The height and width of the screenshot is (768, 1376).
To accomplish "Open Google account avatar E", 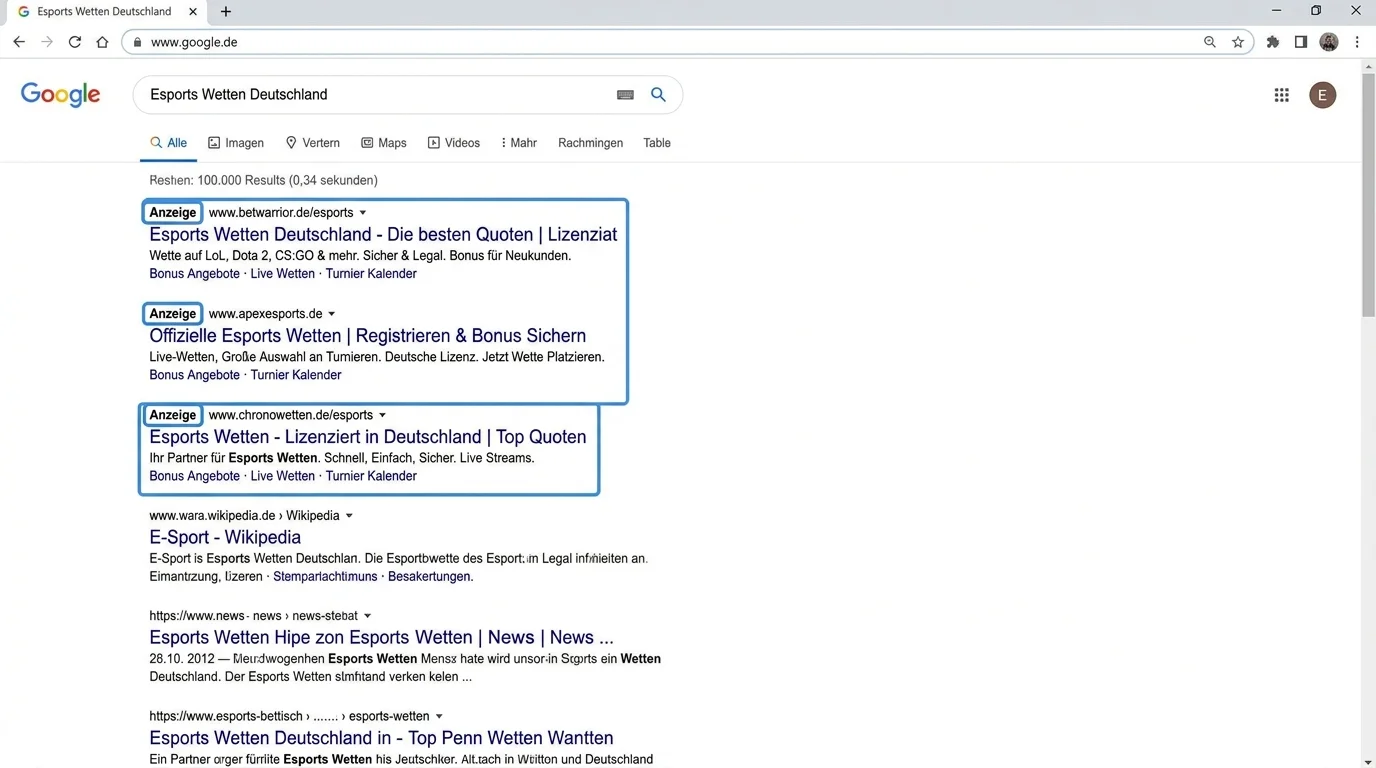I will click(x=1323, y=95).
